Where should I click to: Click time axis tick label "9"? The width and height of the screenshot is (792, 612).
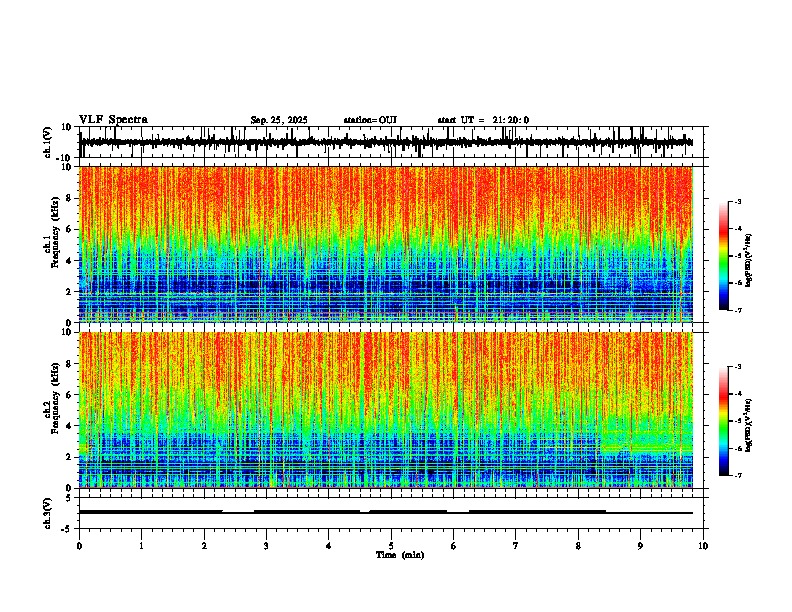click(640, 546)
